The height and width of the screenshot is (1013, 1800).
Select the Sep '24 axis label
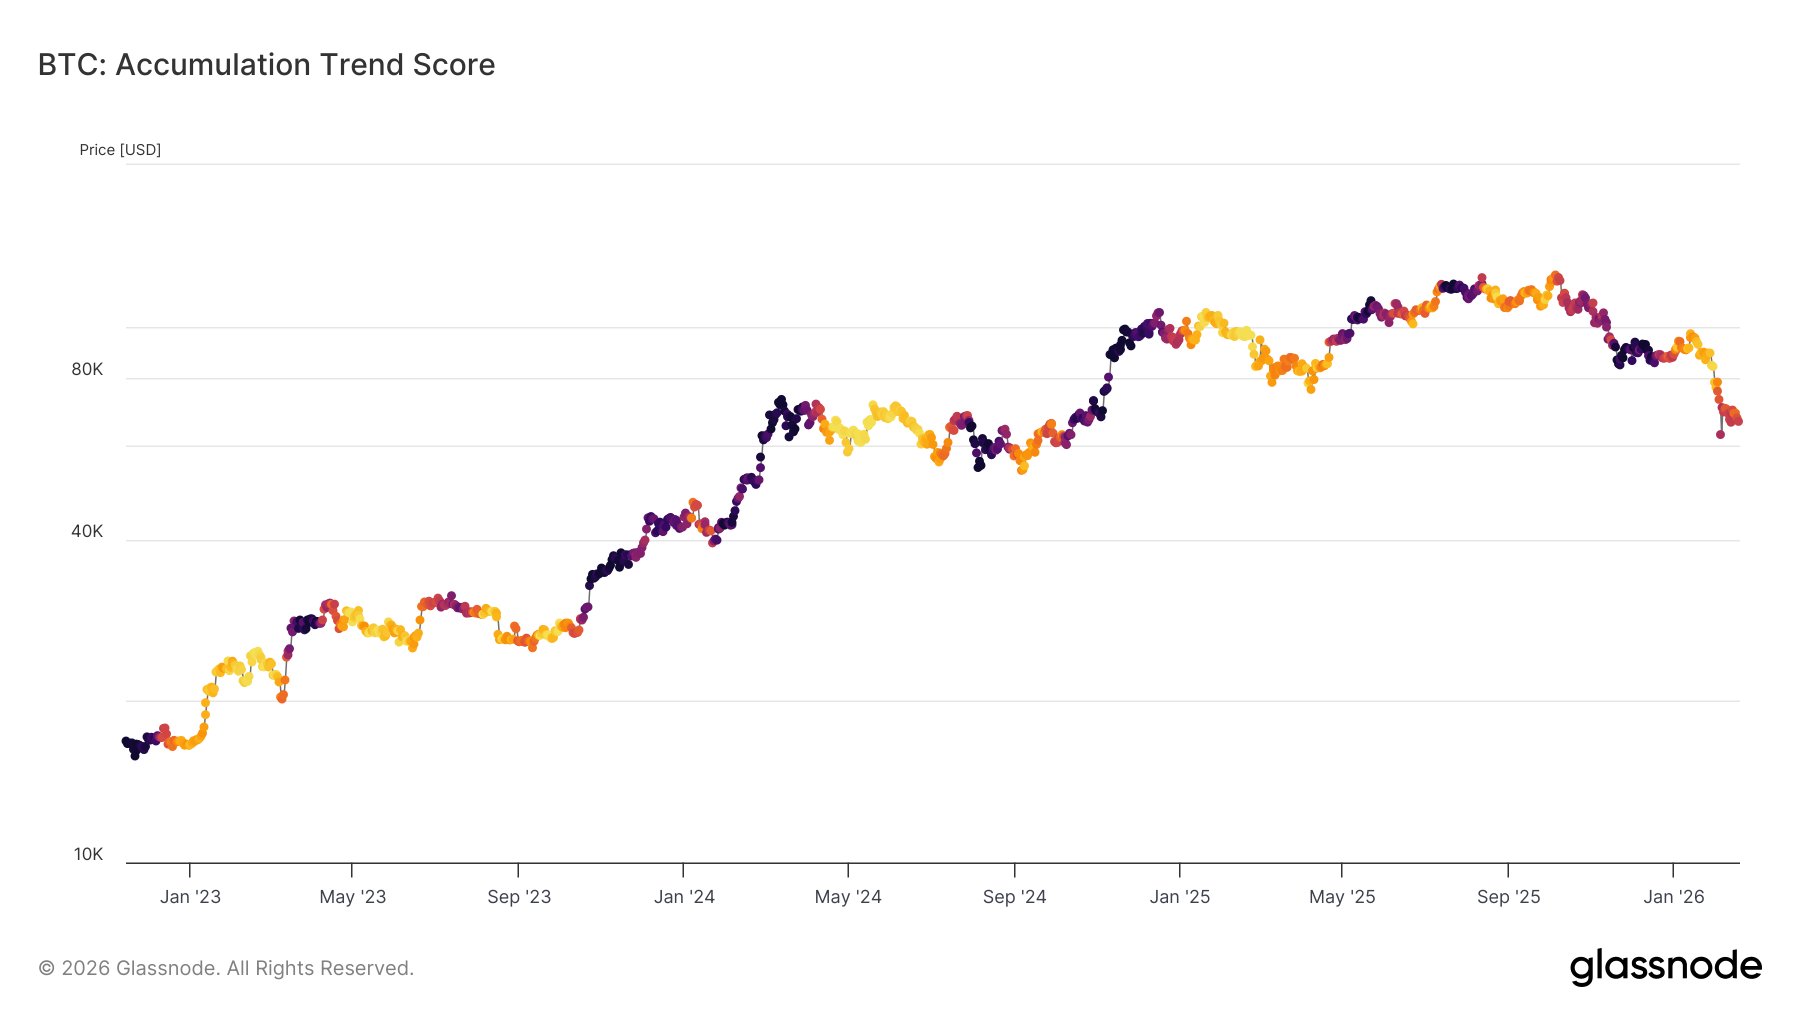(1014, 897)
